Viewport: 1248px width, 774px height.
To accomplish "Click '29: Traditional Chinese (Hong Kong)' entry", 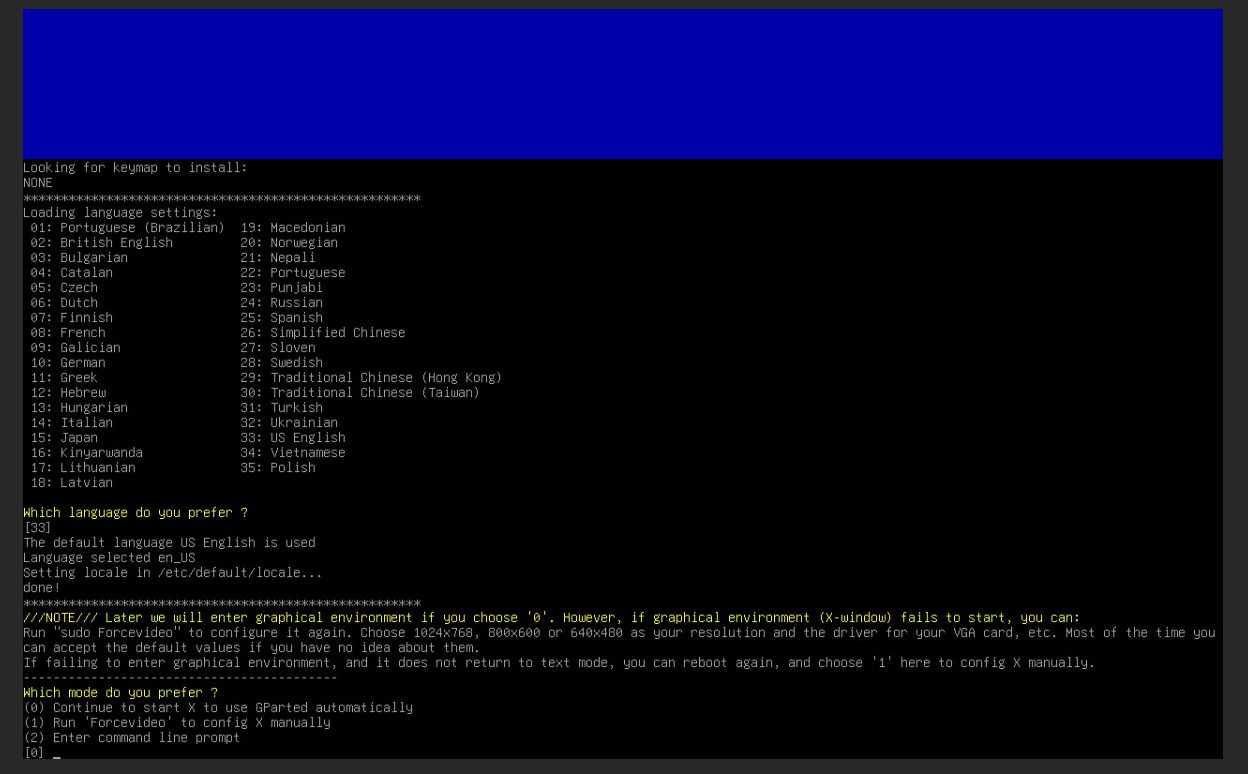I will coord(371,378).
